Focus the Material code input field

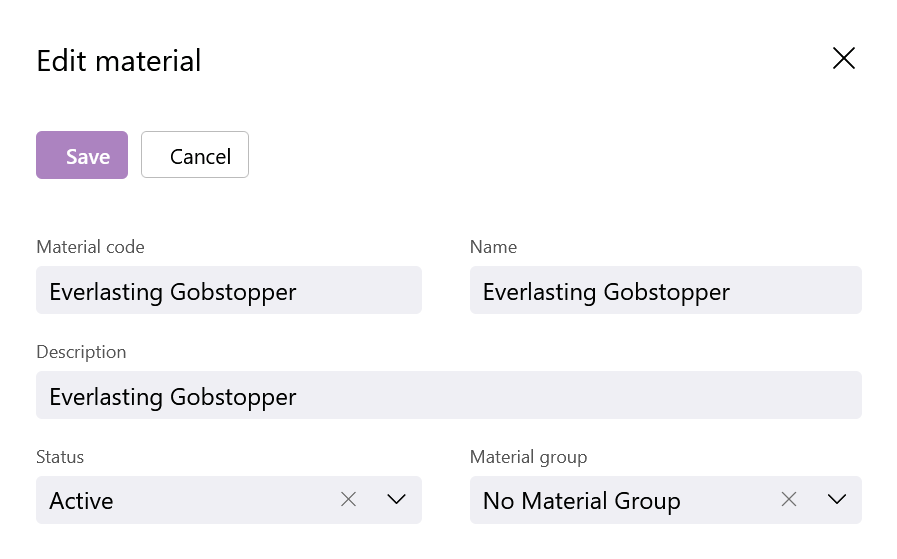(229, 290)
